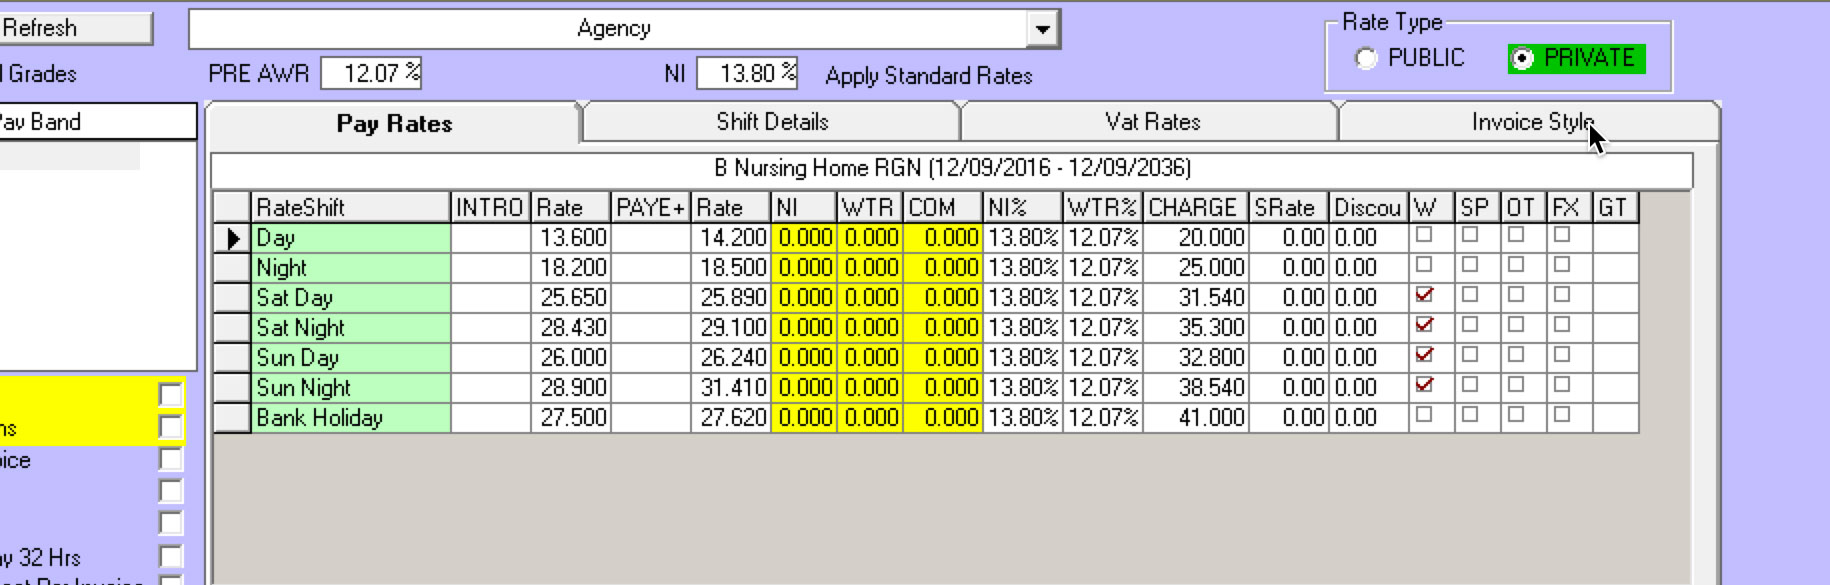The width and height of the screenshot is (1830, 585).
Task: Click the Pay Rates tab
Action: (394, 124)
